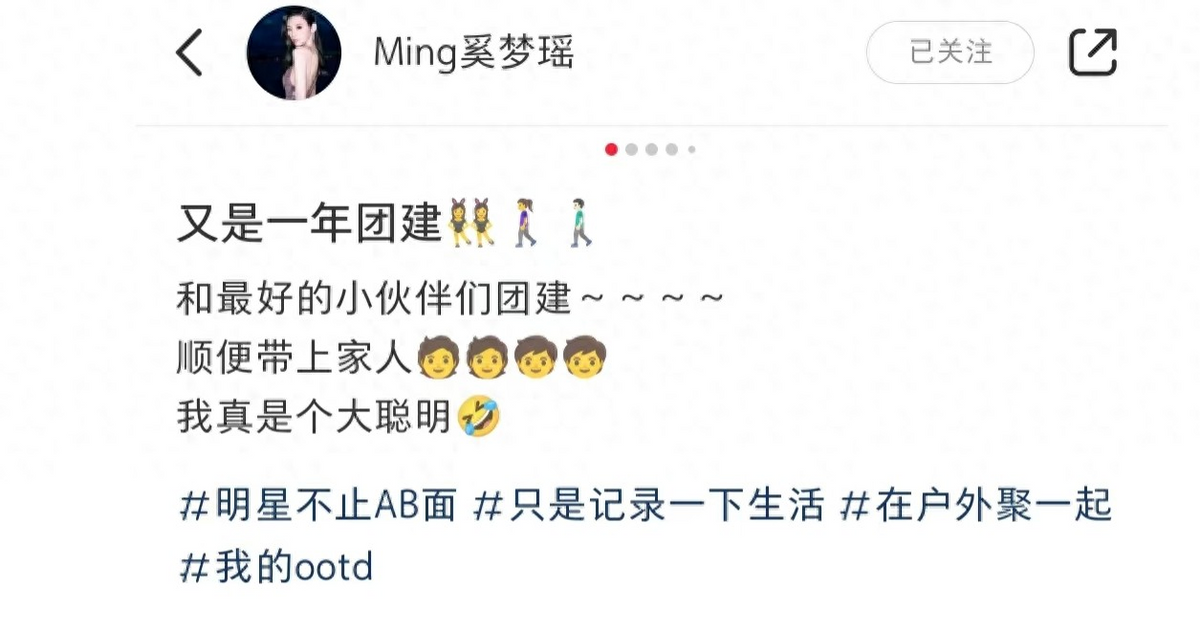This screenshot has width=1200, height=628.
Task: Tap the walking man emoji in title
Action: [579, 222]
